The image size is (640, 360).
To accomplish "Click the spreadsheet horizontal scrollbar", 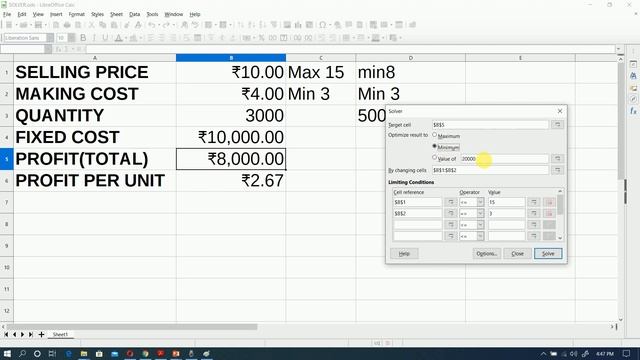I will coord(133,327).
